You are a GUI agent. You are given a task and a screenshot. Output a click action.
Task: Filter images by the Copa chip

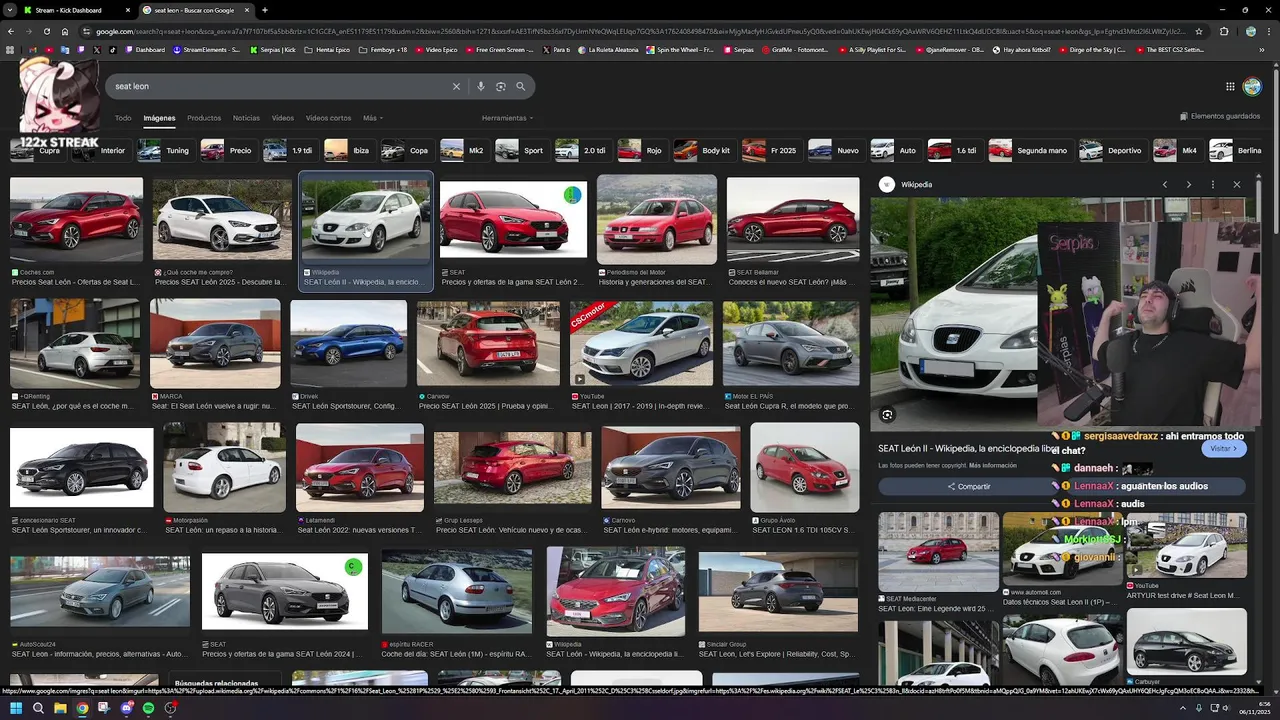407,151
